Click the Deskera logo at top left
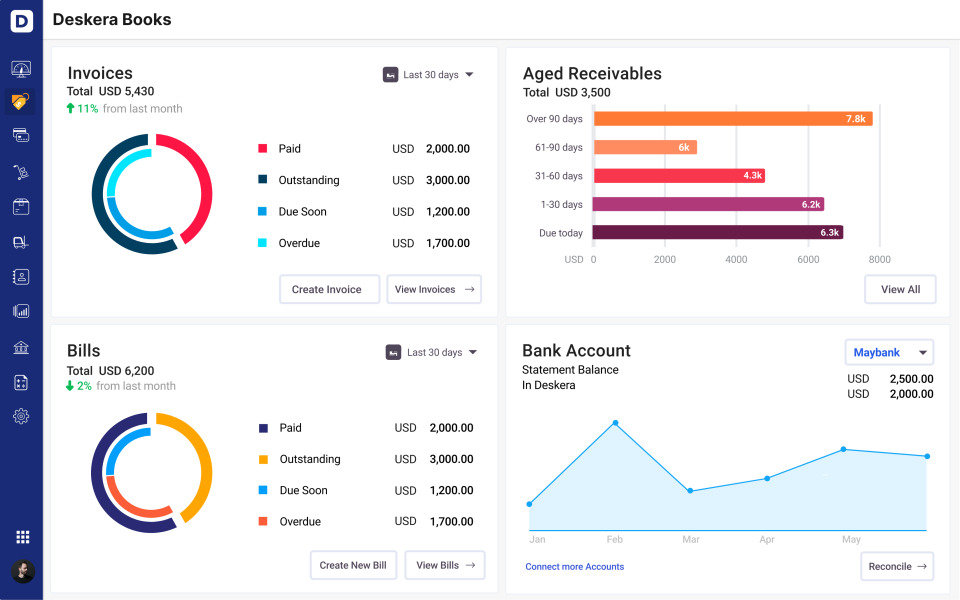The width and height of the screenshot is (960, 600). (x=22, y=20)
